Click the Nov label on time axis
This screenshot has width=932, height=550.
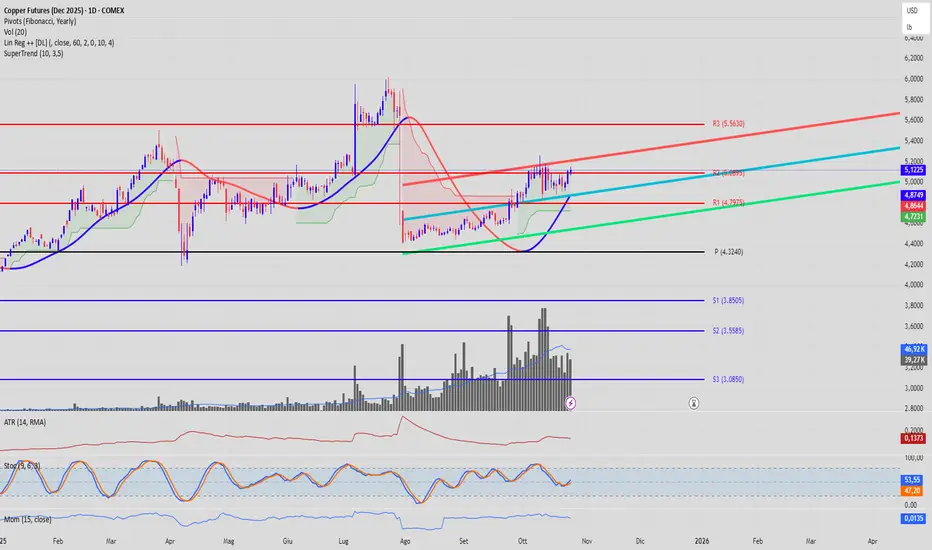click(587, 541)
